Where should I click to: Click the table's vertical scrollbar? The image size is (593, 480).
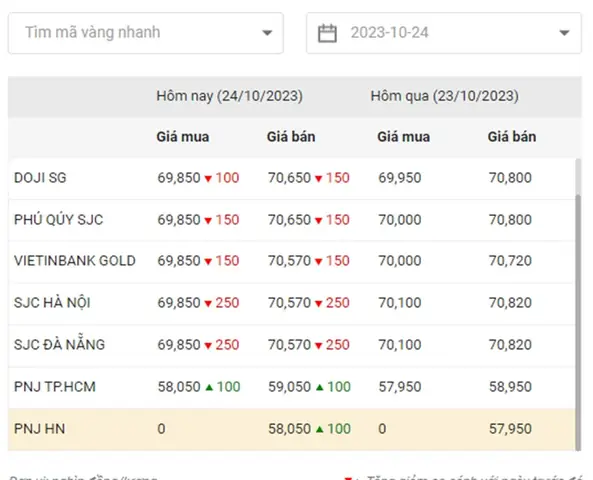pyautogui.click(x=578, y=322)
